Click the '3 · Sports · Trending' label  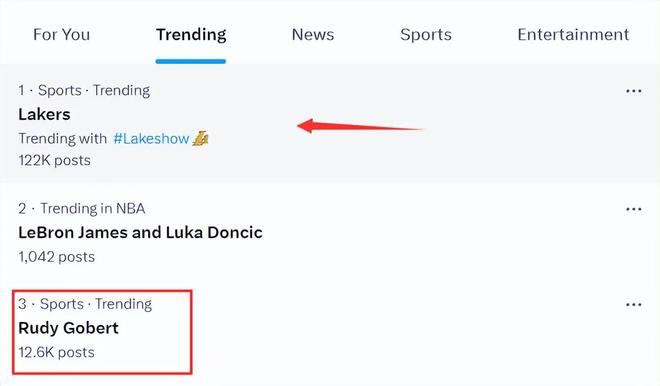pos(85,304)
